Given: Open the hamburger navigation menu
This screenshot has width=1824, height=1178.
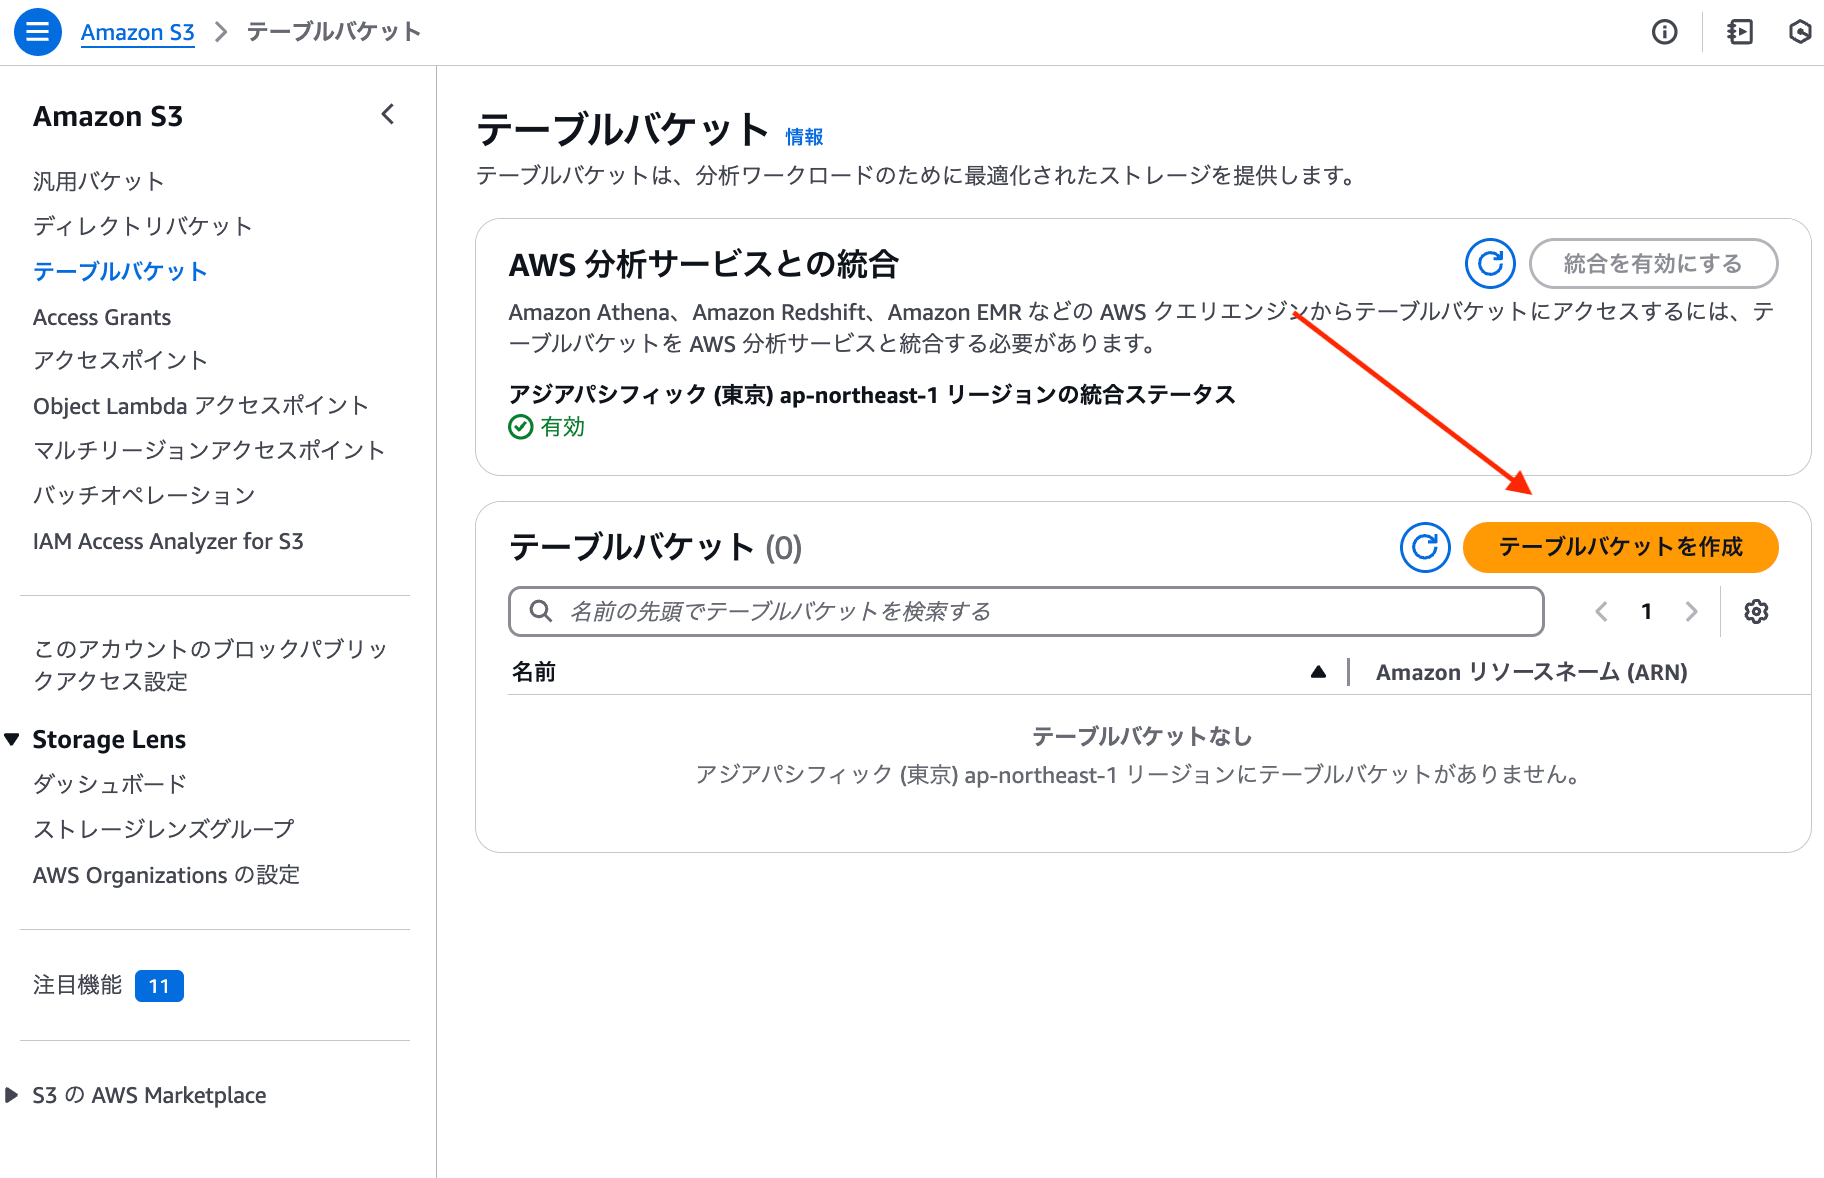Looking at the screenshot, I should [38, 32].
